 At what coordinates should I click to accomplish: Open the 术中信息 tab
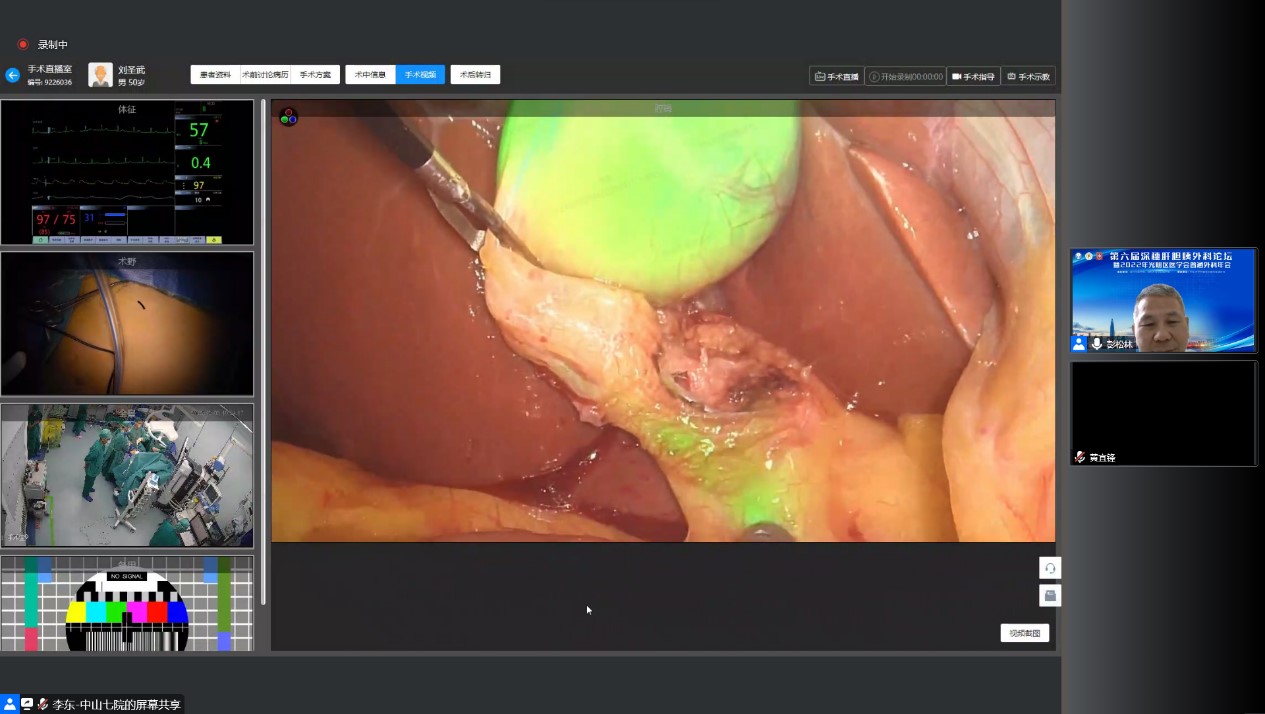click(x=370, y=75)
